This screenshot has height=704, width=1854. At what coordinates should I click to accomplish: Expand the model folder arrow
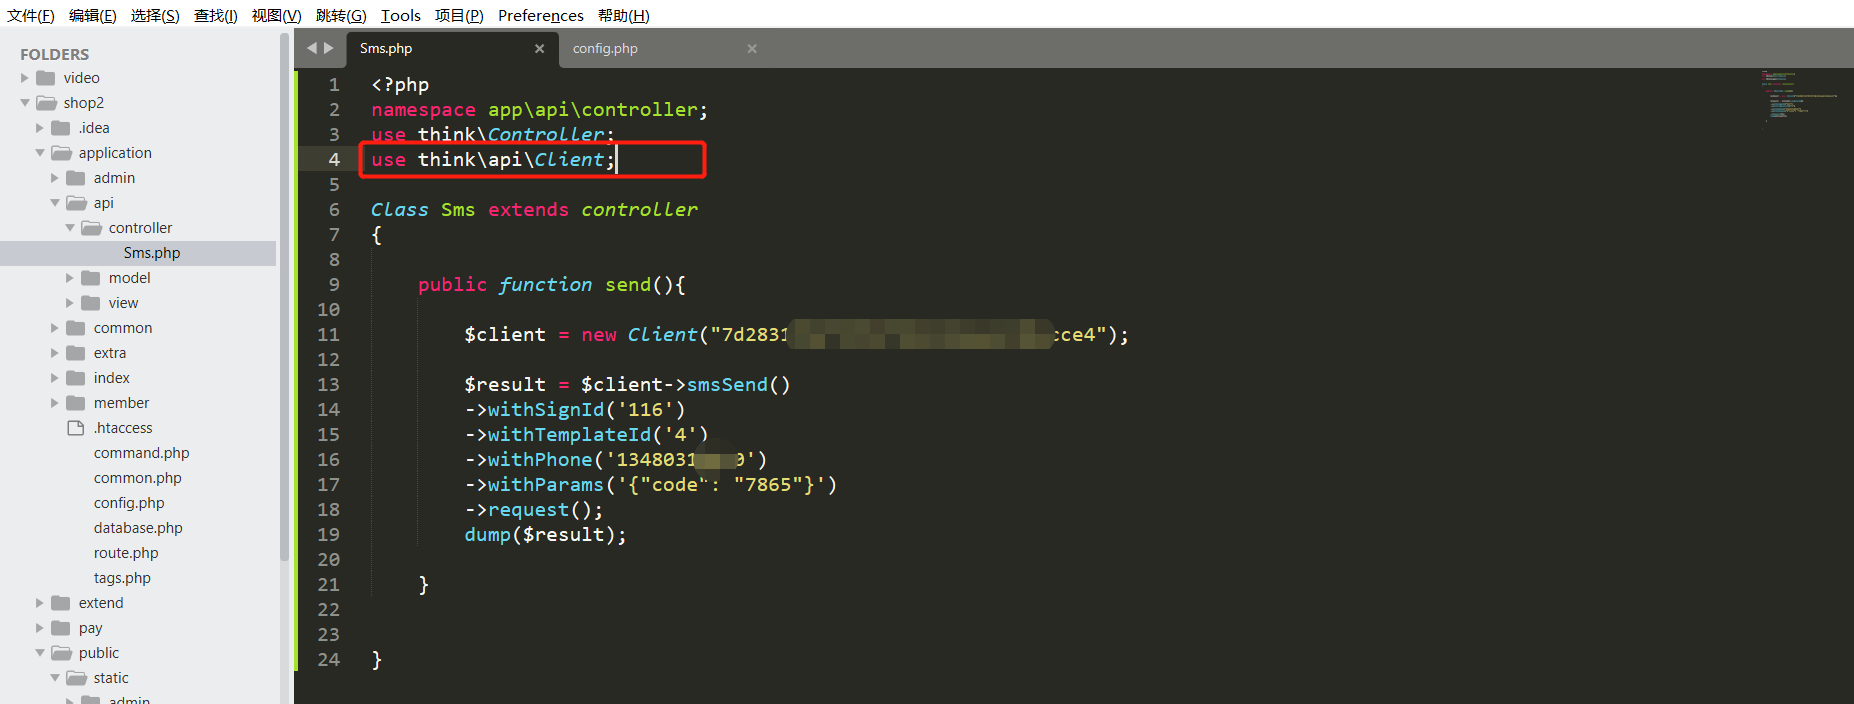(x=70, y=278)
